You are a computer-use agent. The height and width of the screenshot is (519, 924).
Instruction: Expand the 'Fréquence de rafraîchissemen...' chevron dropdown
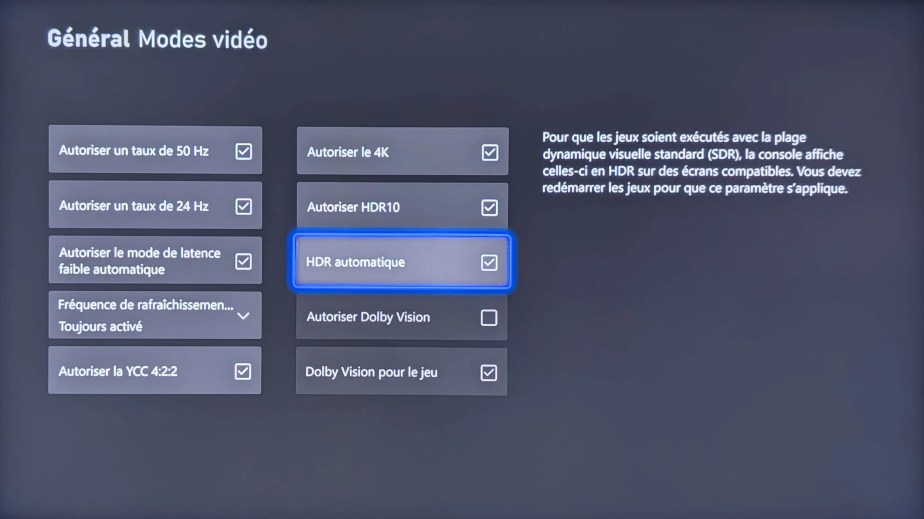click(x=243, y=316)
